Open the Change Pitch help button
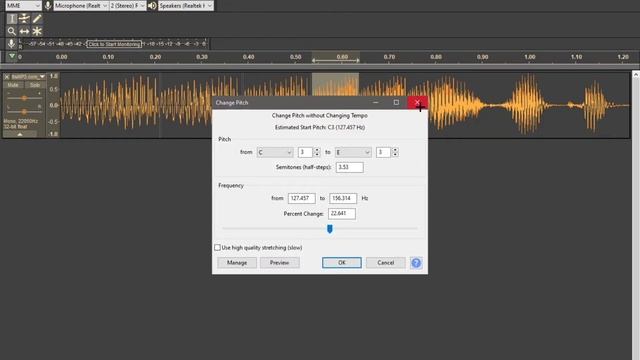 click(x=416, y=263)
